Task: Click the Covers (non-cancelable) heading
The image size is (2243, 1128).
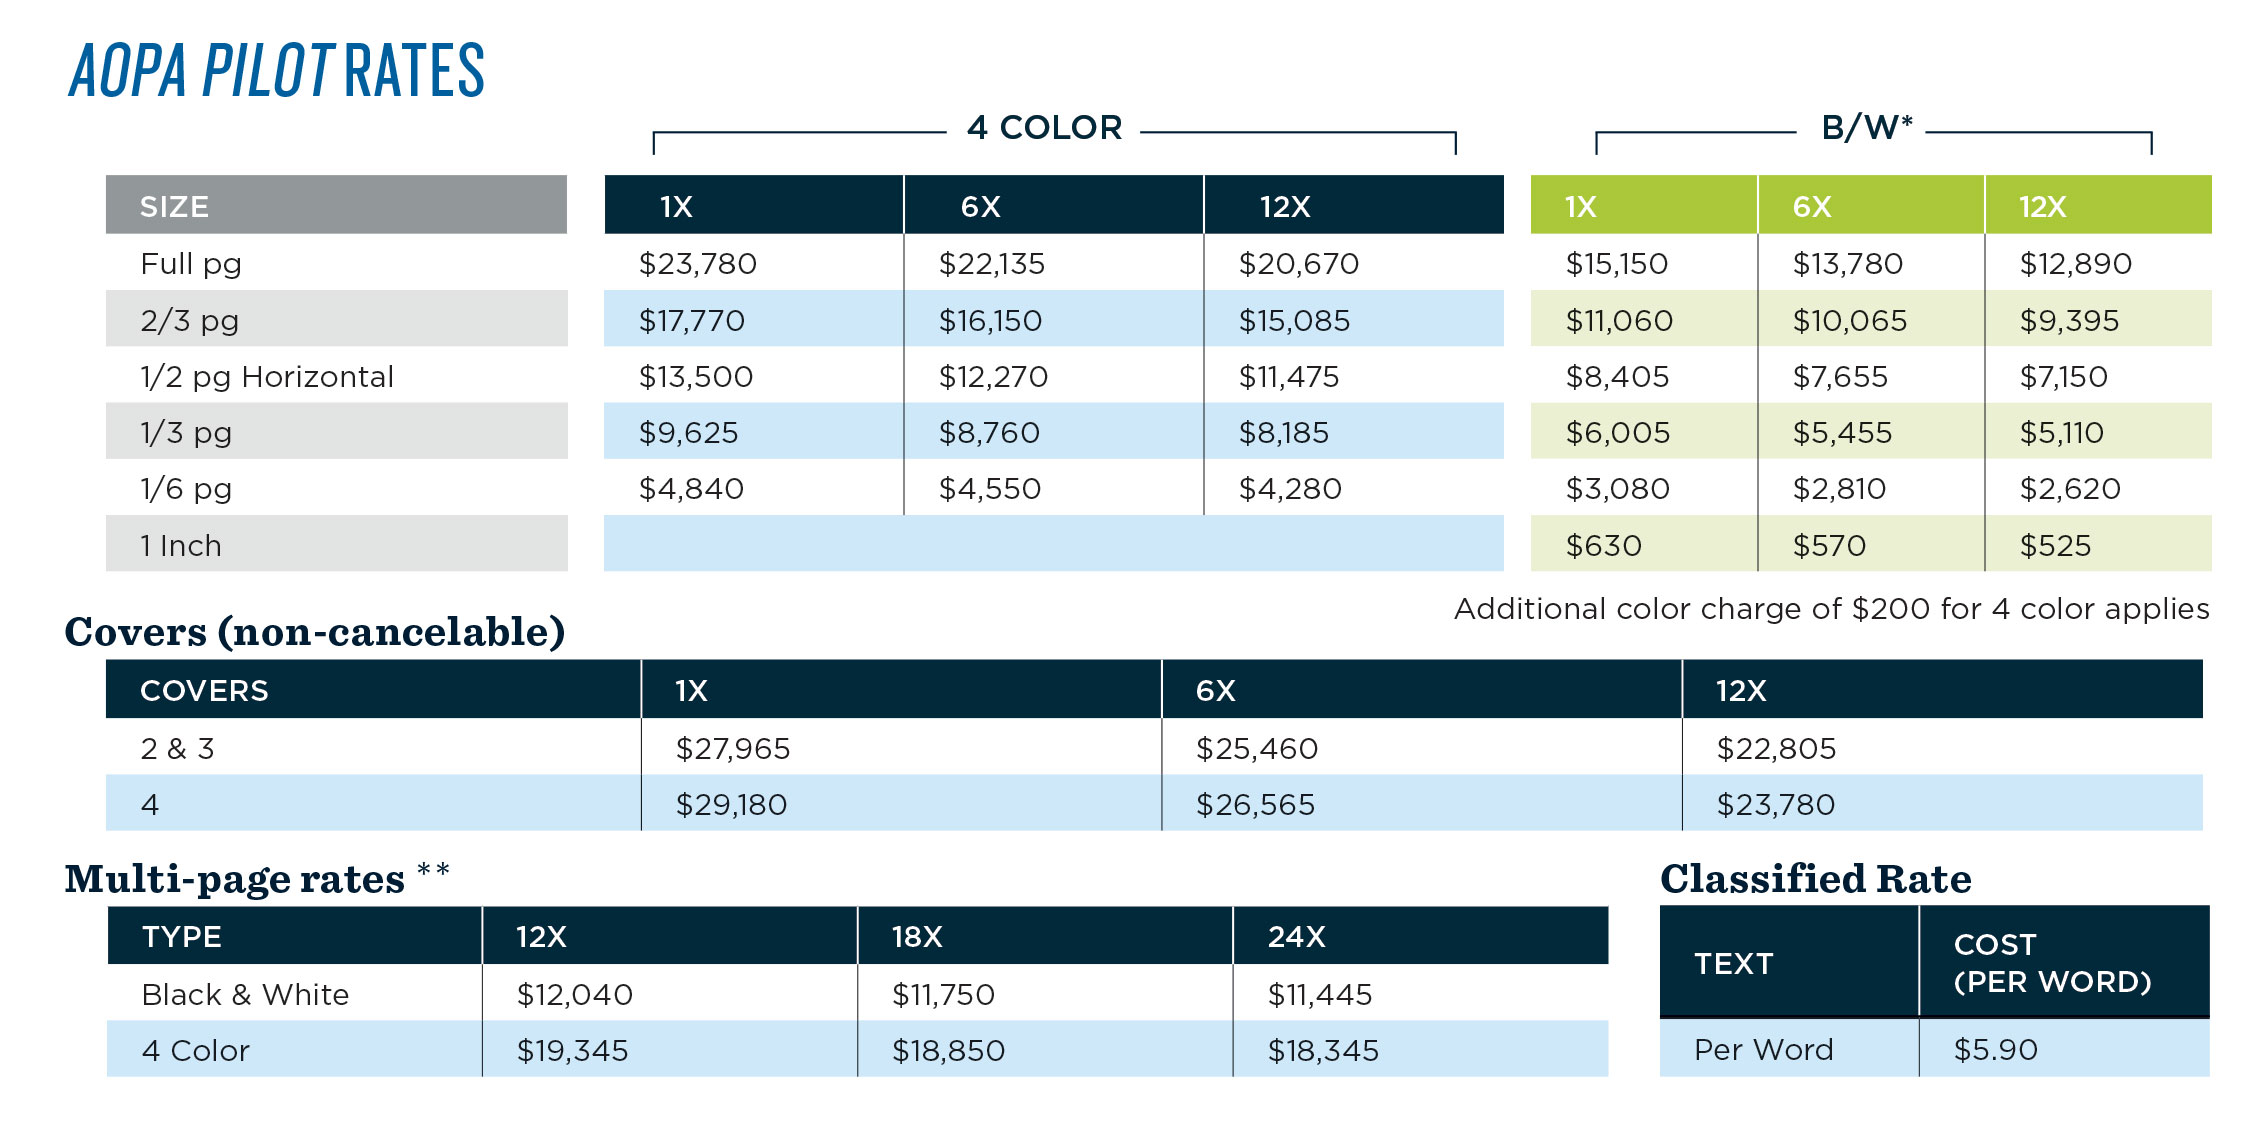Action: 315,632
